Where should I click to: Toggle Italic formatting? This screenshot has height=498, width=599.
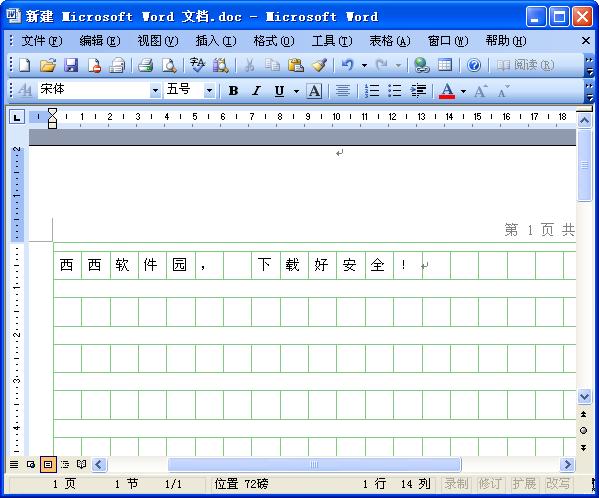click(x=256, y=91)
